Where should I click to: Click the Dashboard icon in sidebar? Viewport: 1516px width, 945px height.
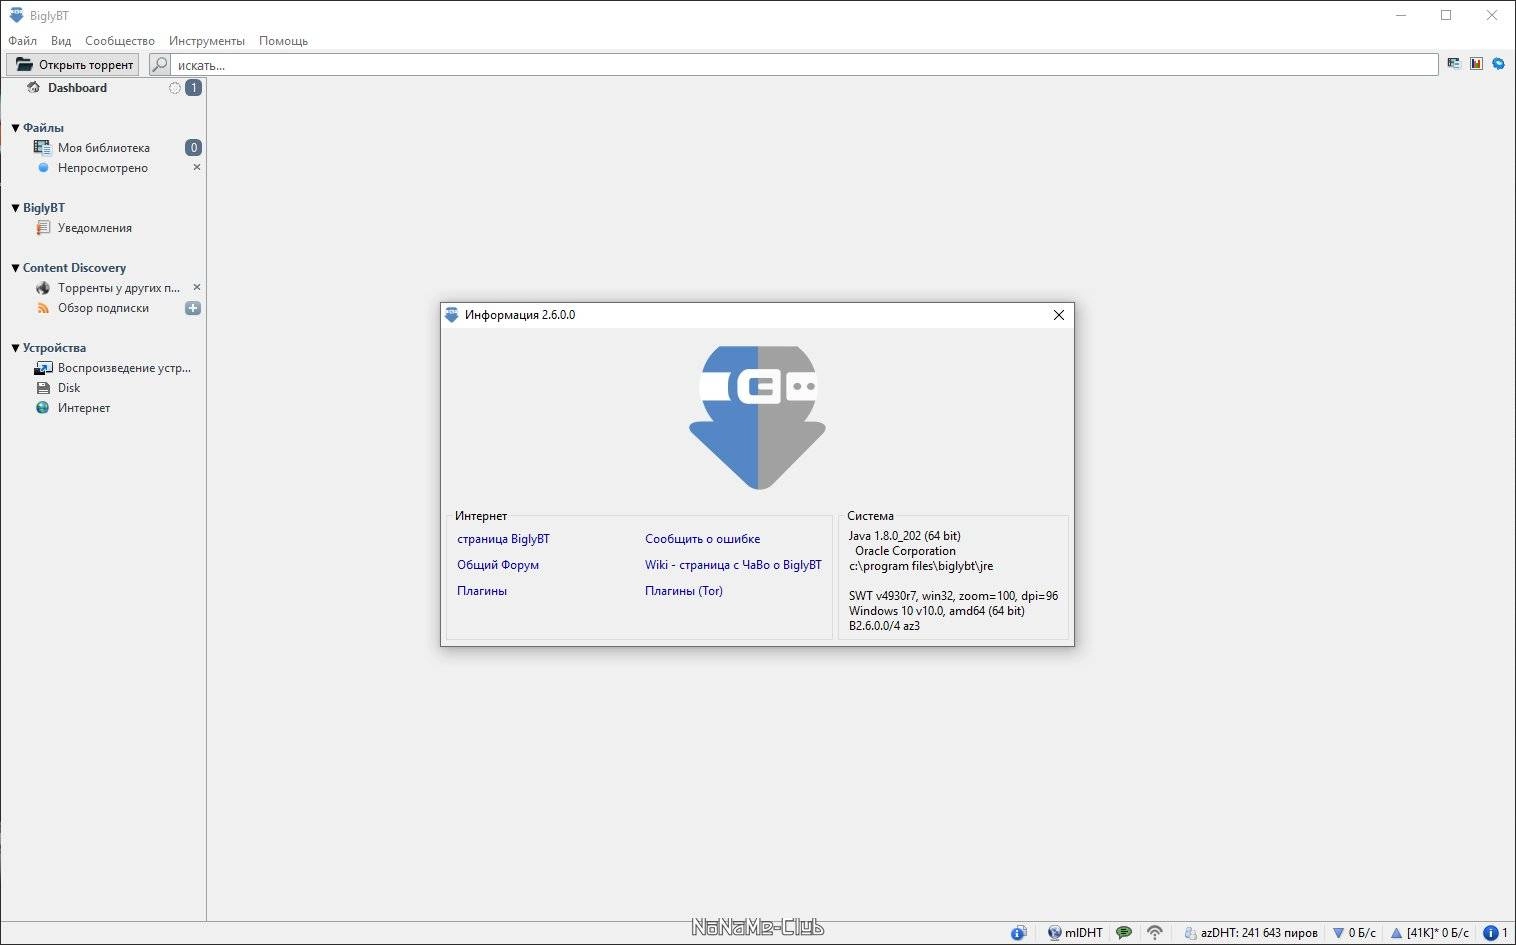[33, 88]
